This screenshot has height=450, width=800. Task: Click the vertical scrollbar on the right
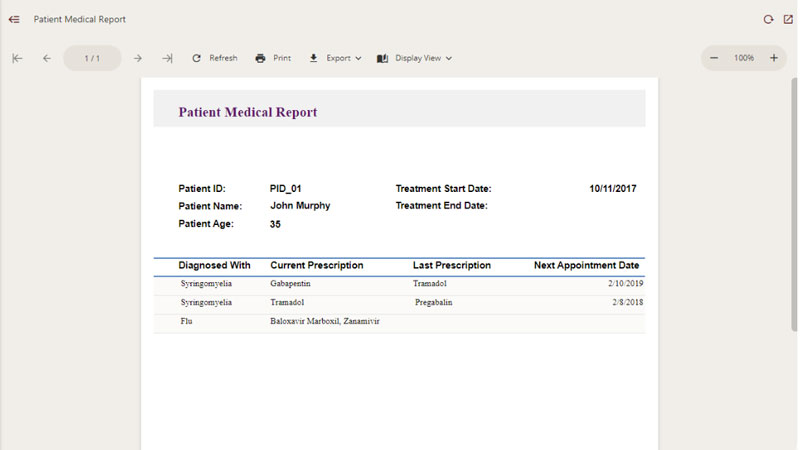[x=795, y=200]
